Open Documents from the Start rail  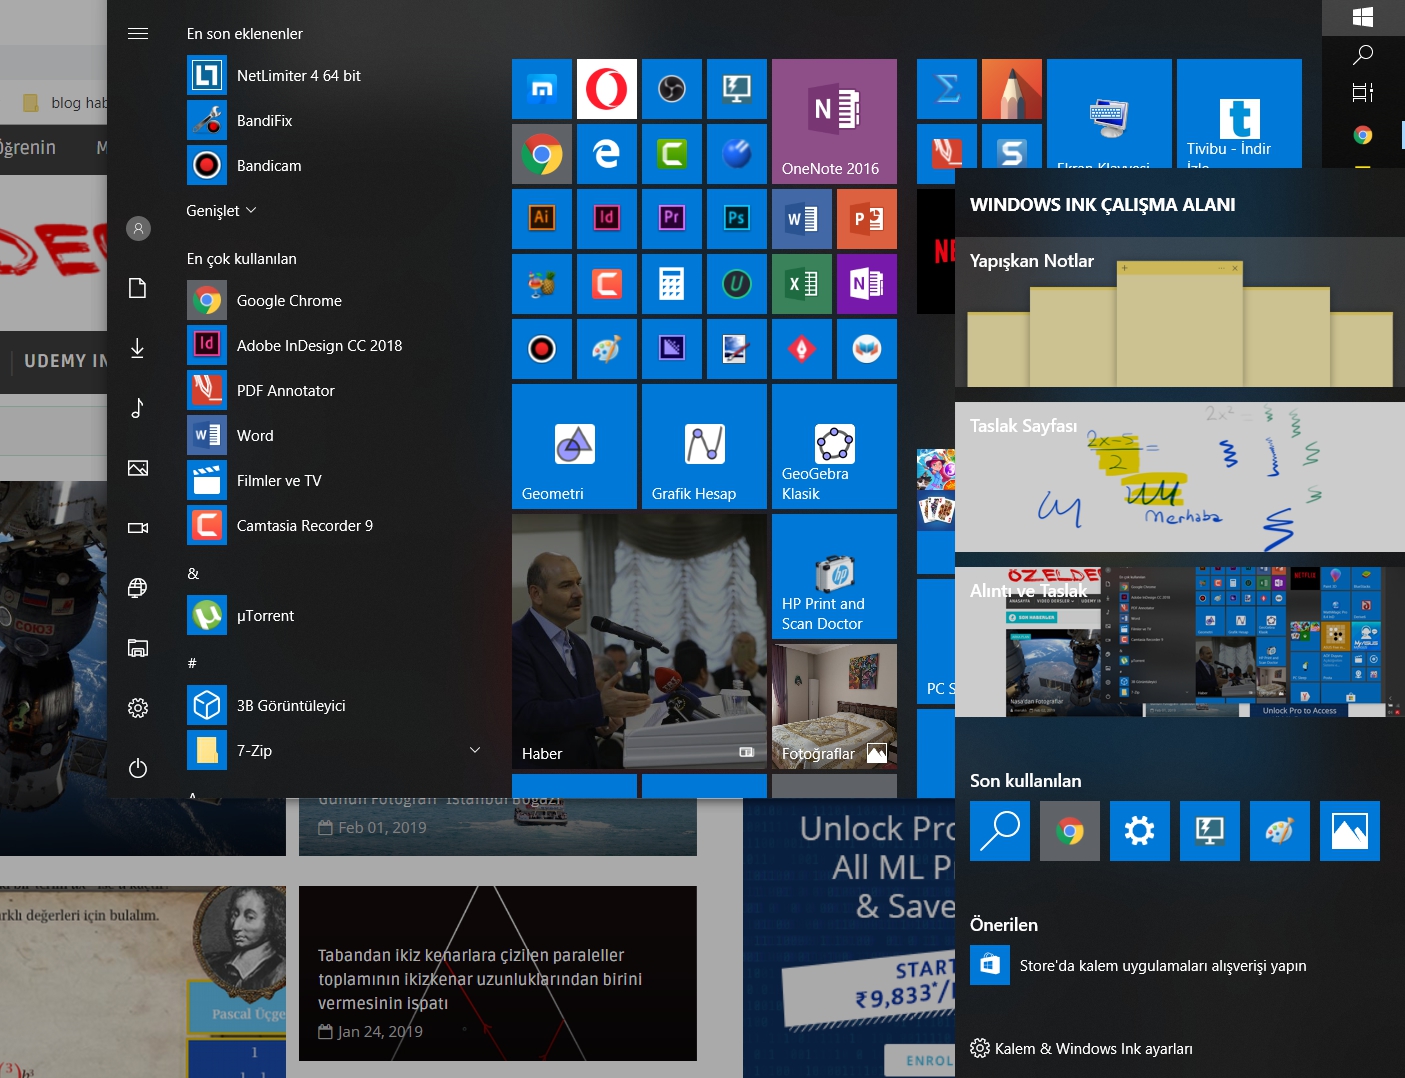click(x=138, y=288)
